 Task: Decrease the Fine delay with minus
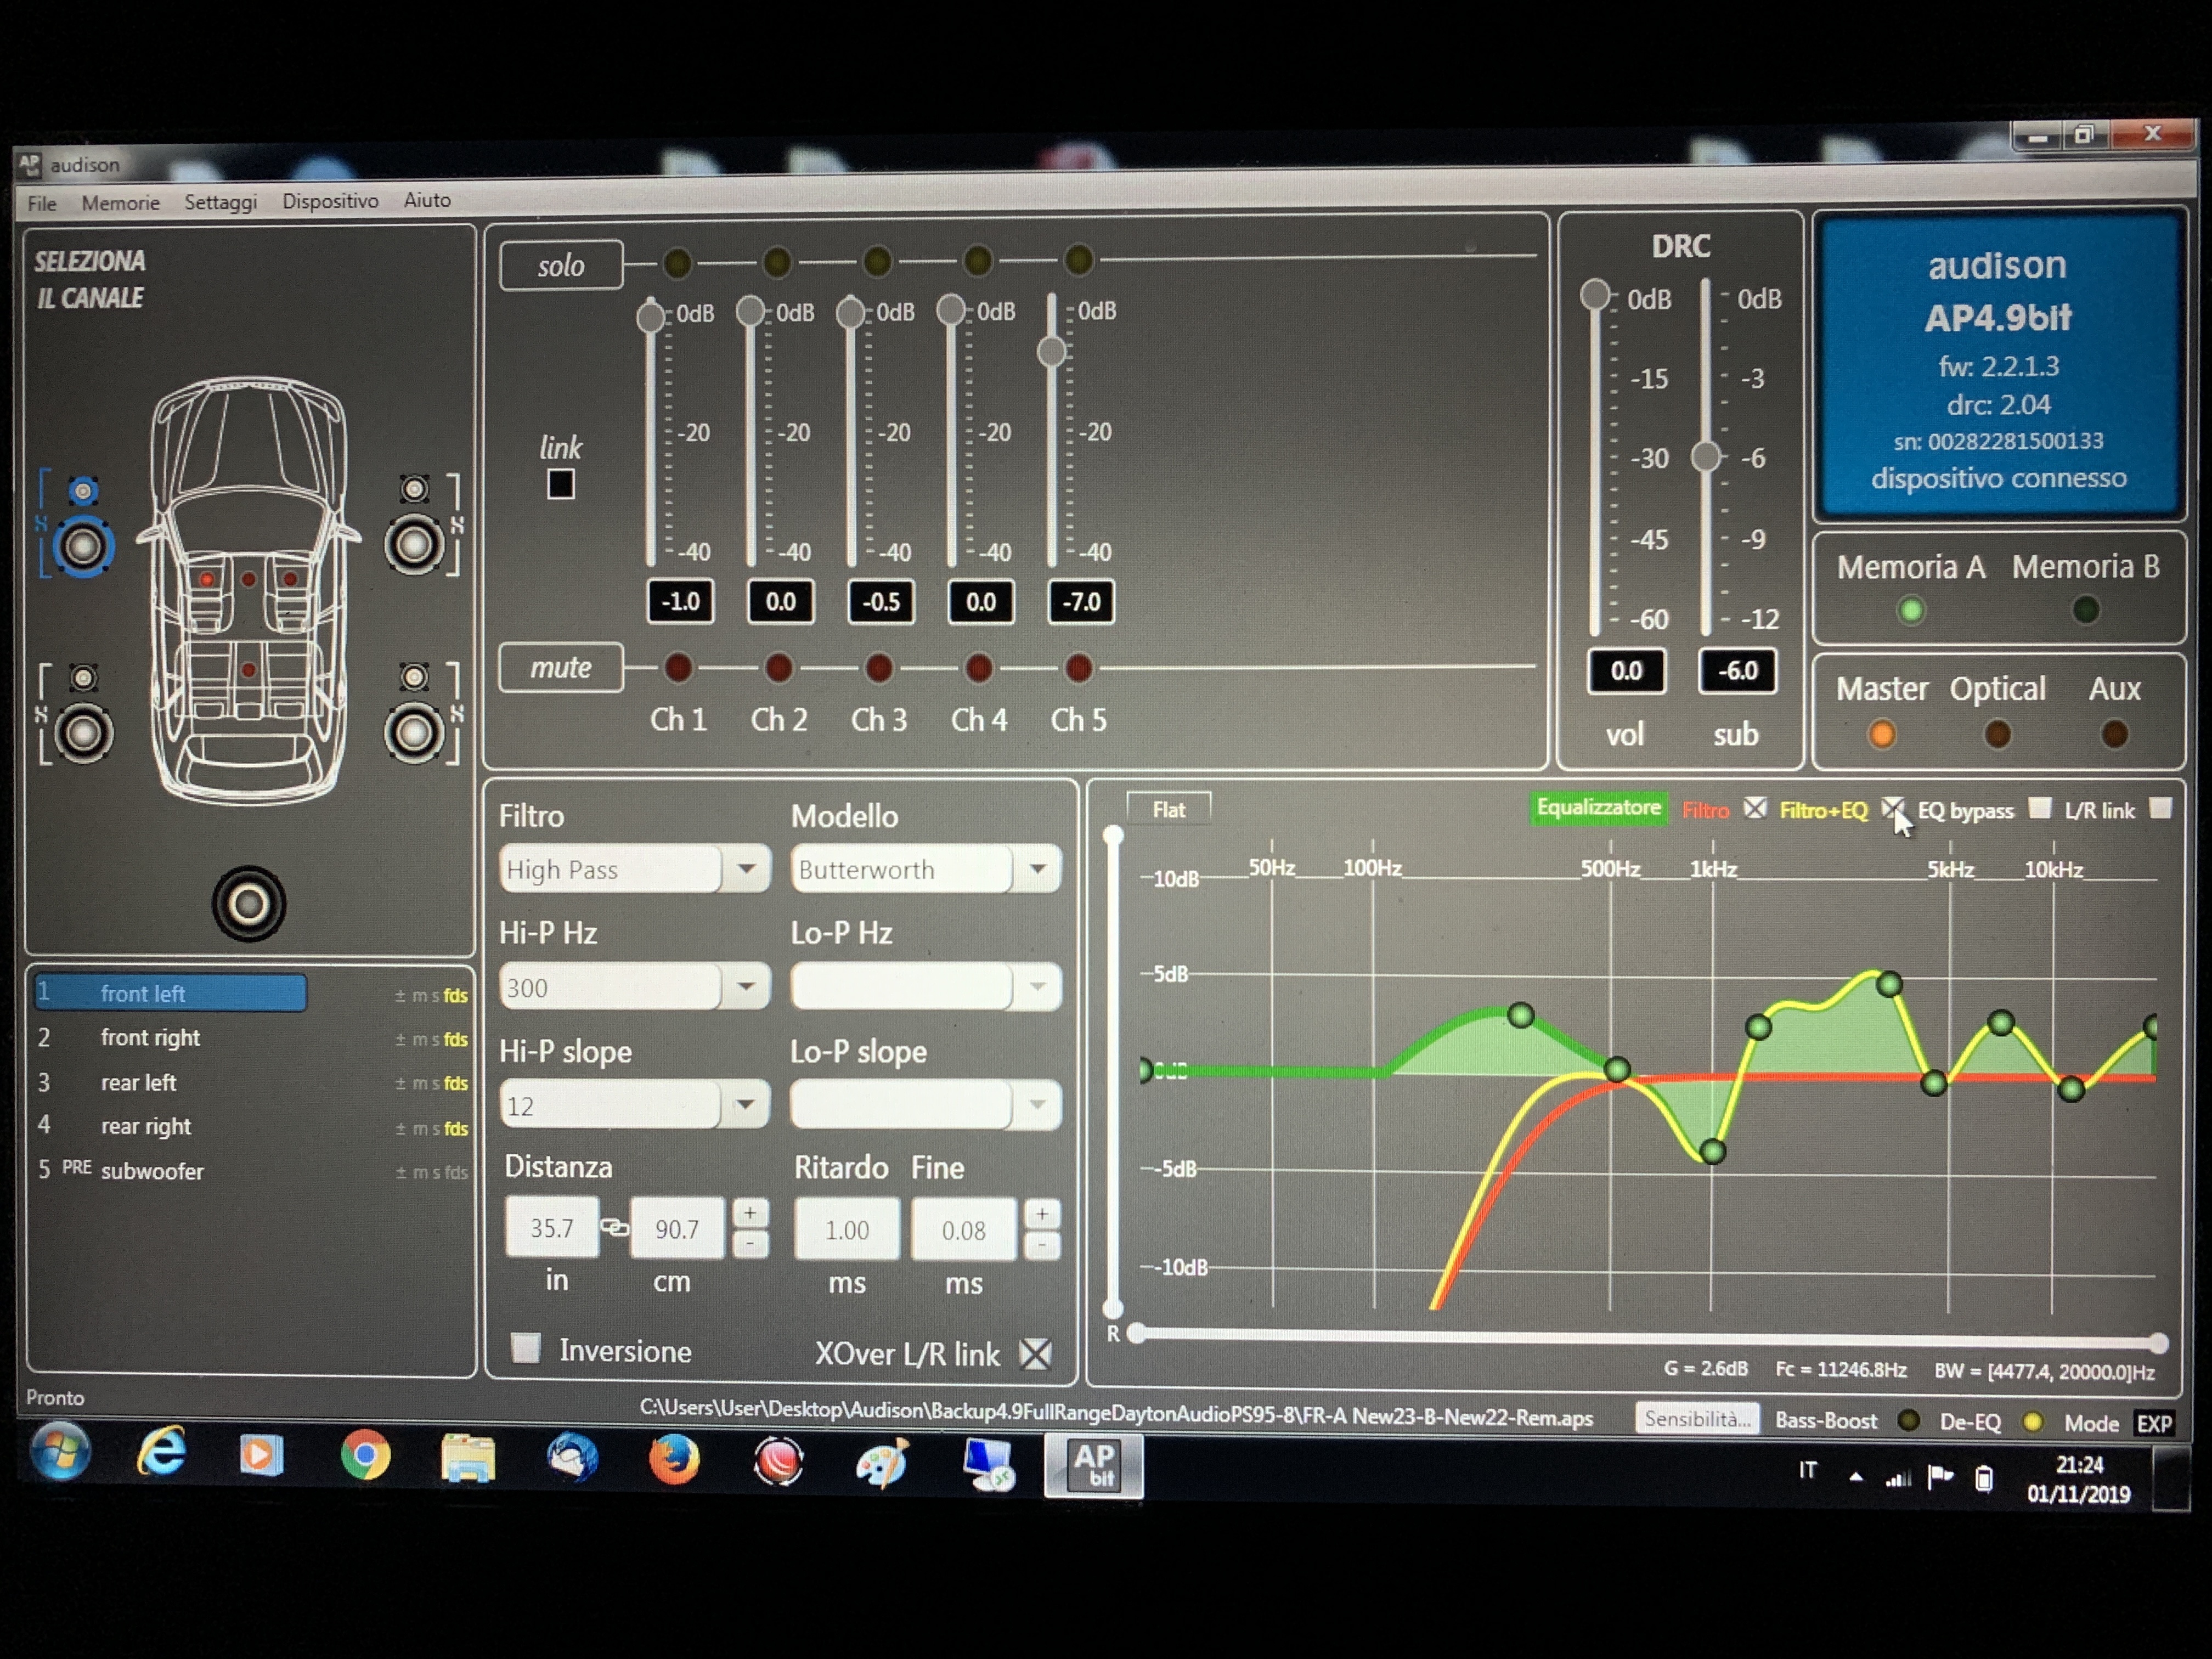click(1041, 1245)
